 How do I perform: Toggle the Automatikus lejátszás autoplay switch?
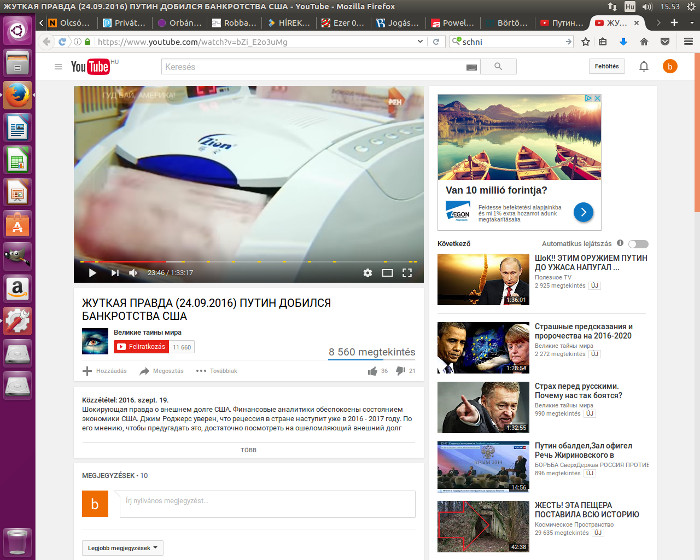point(637,244)
